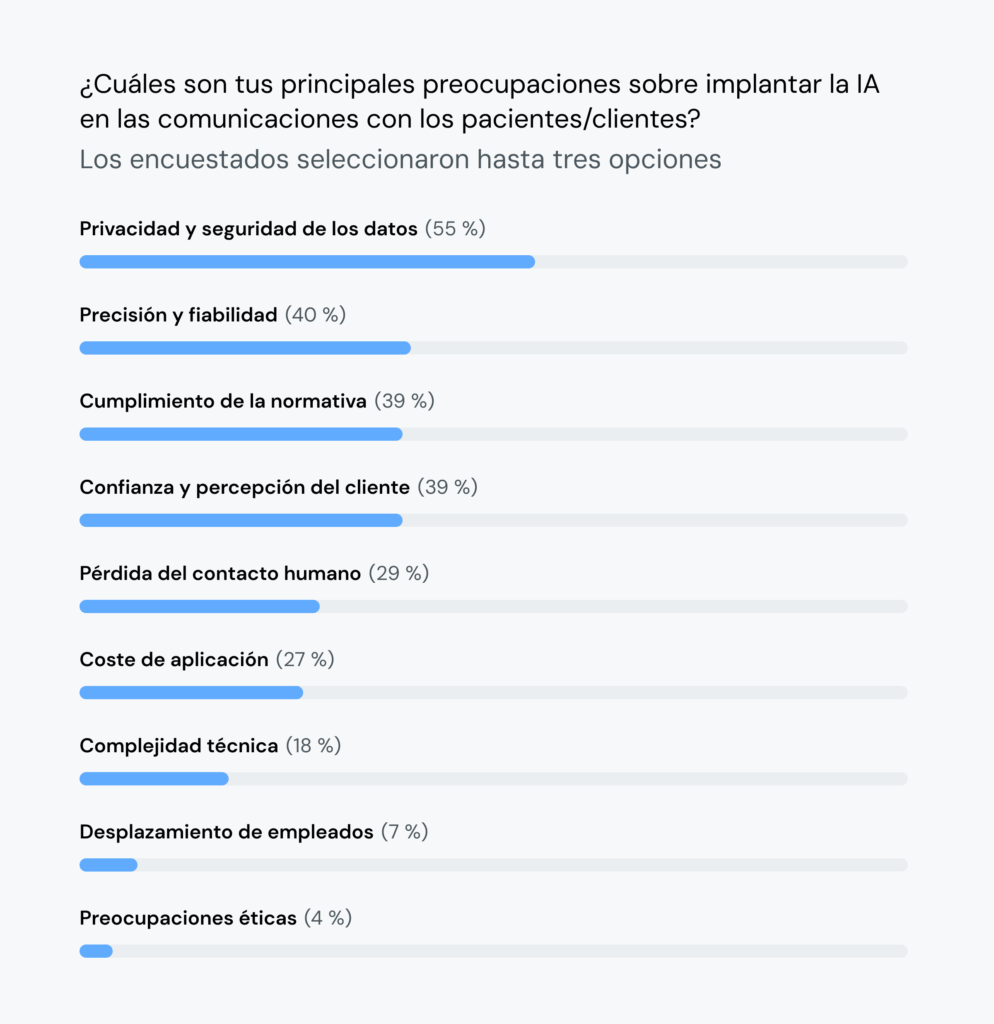
Task: Select the 'Coste de aplicación' label
Action: 174,659
